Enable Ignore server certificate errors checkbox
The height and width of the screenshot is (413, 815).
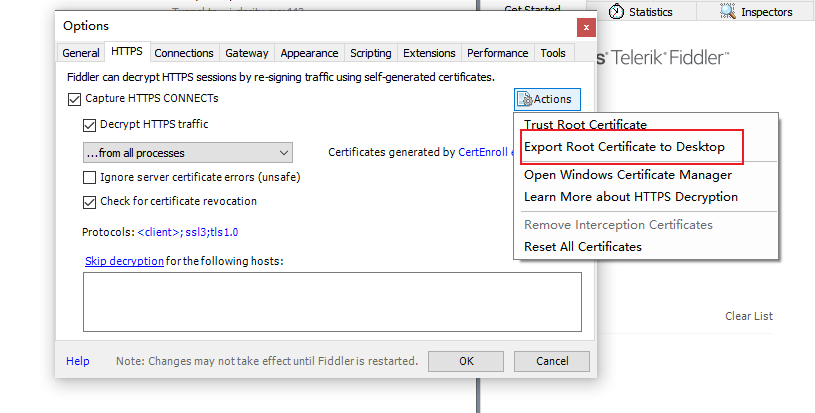point(89,178)
